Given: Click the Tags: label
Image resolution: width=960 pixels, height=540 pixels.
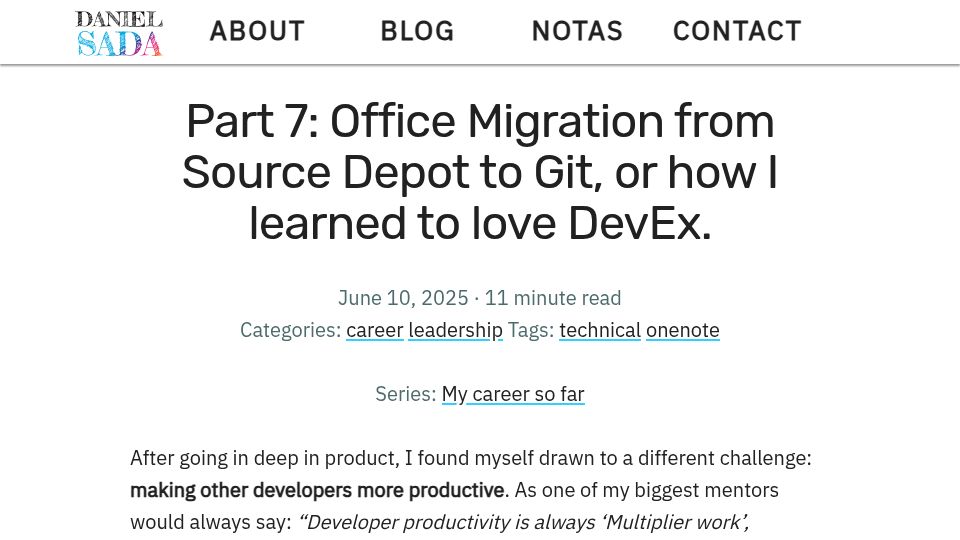Looking at the screenshot, I should [531, 330].
